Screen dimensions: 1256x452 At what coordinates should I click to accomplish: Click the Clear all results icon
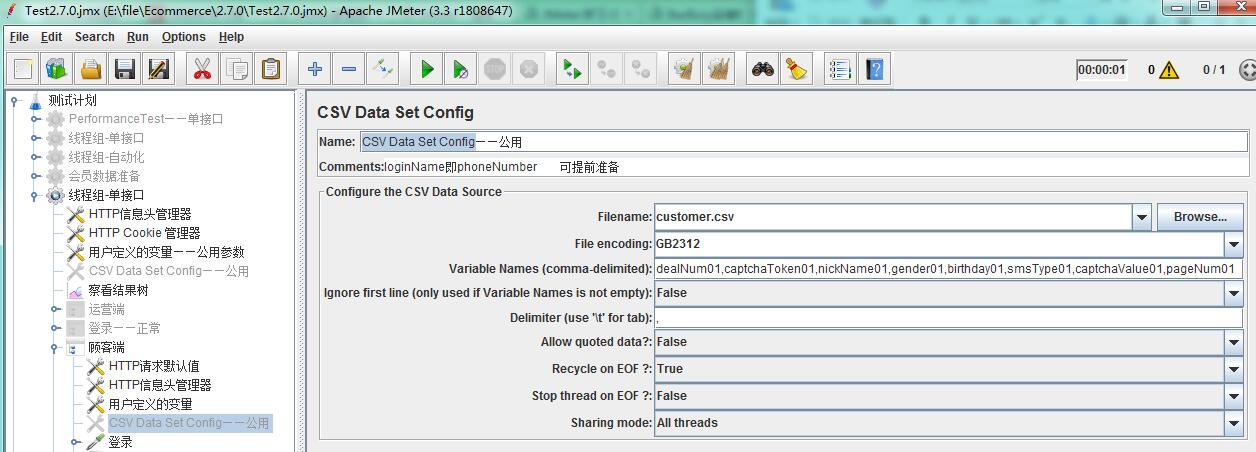click(718, 70)
